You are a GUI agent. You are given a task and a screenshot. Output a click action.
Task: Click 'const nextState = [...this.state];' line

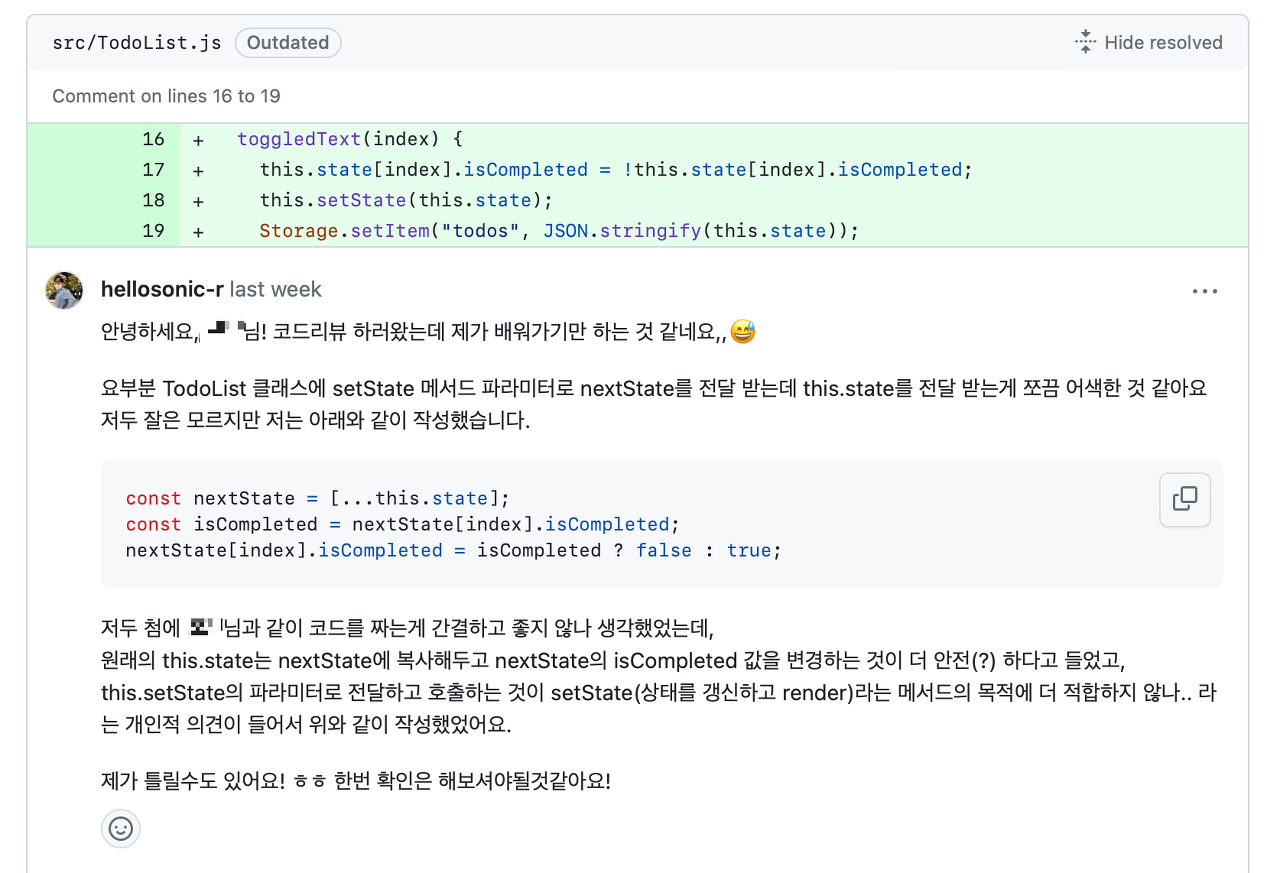point(318,498)
